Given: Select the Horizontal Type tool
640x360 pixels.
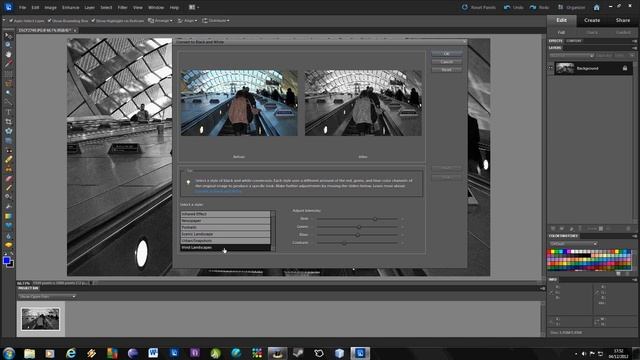Looking at the screenshot, I should click(x=8, y=112).
